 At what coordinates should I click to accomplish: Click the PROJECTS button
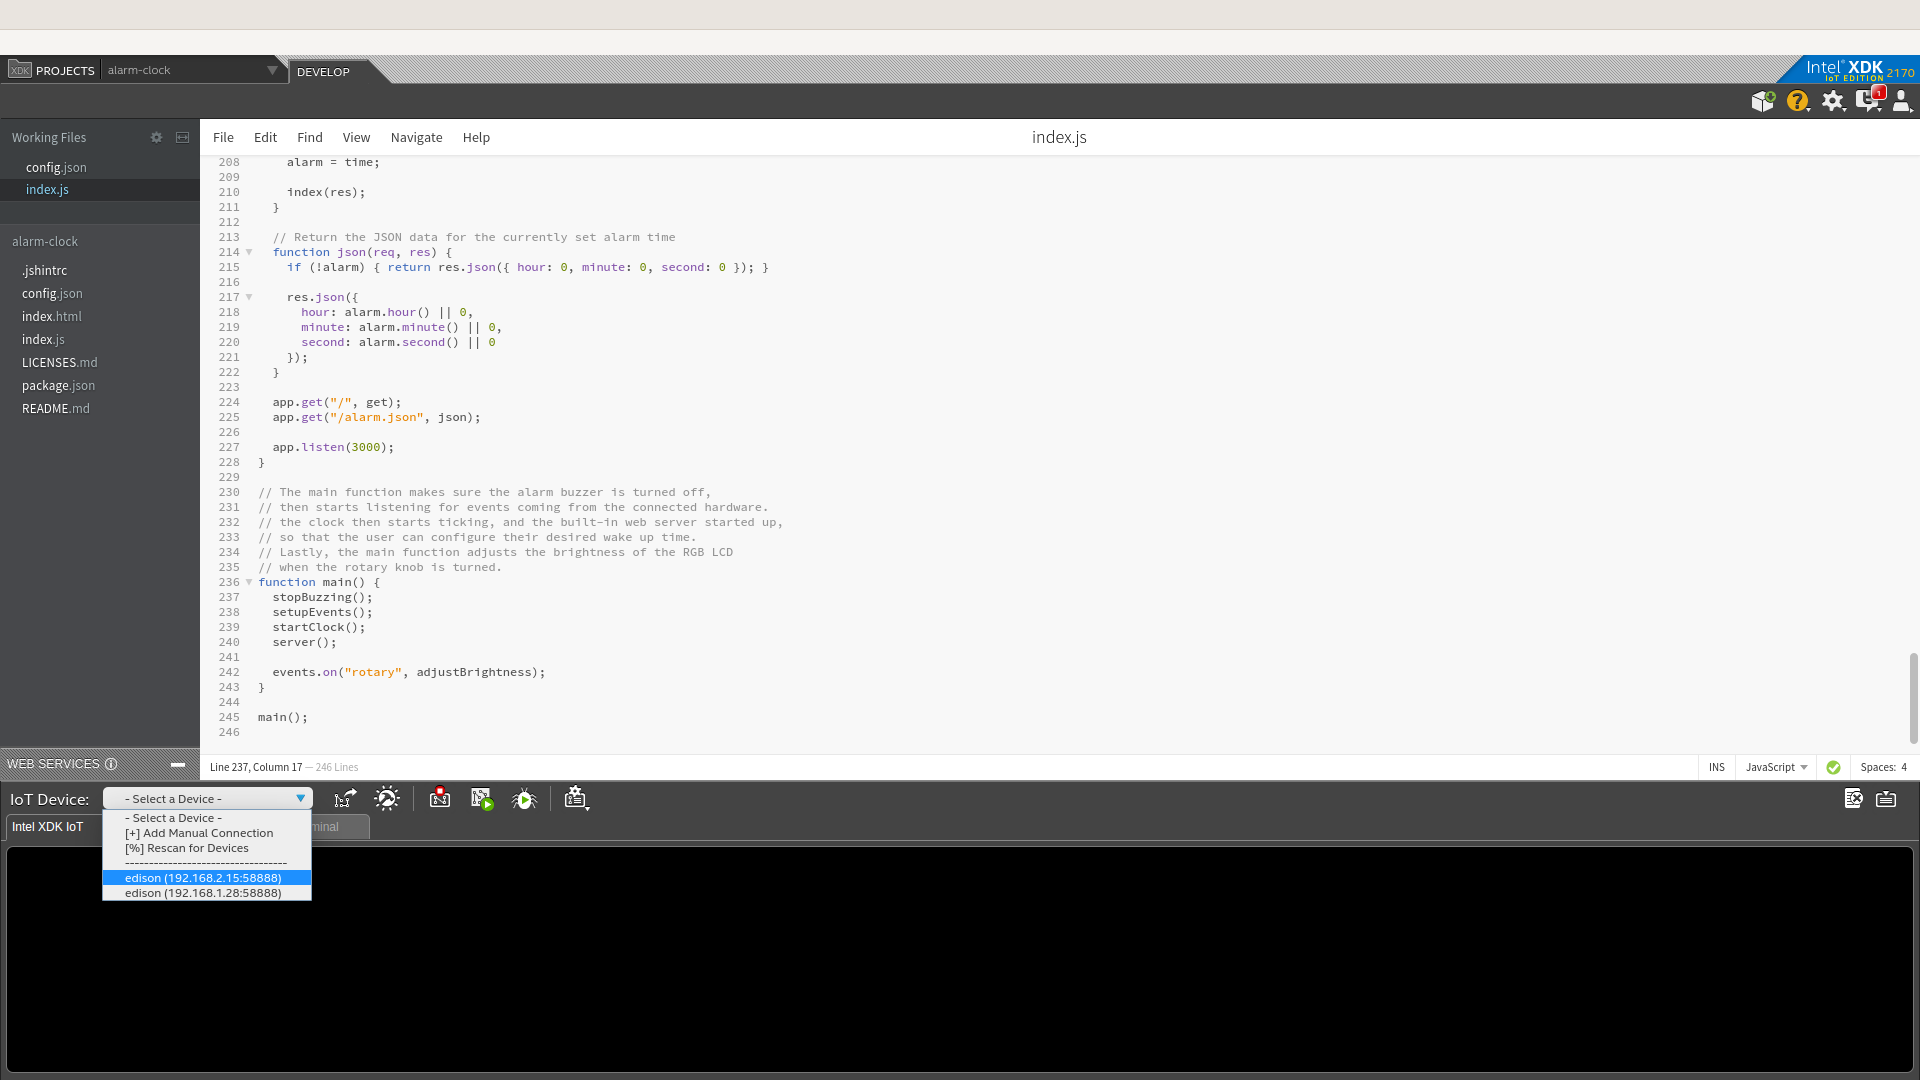[x=65, y=70]
